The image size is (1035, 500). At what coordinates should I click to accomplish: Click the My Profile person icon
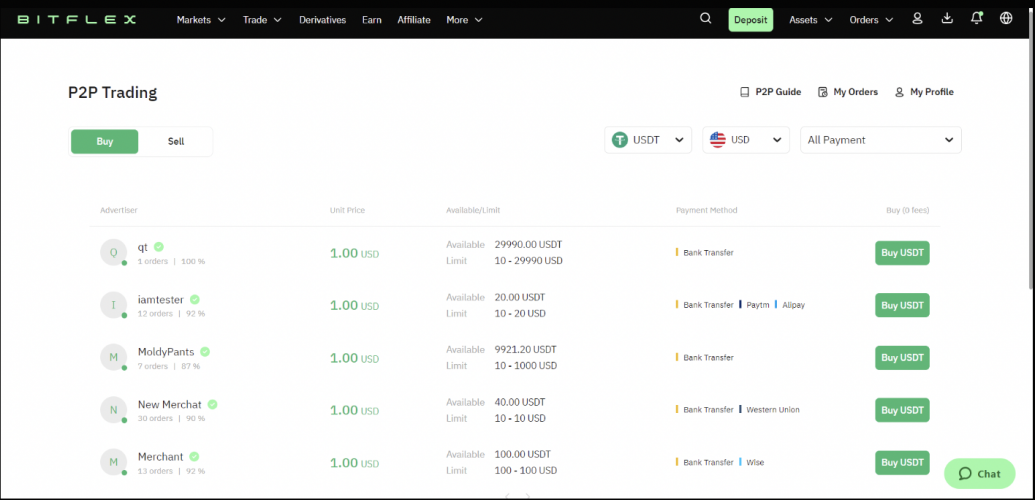(899, 92)
